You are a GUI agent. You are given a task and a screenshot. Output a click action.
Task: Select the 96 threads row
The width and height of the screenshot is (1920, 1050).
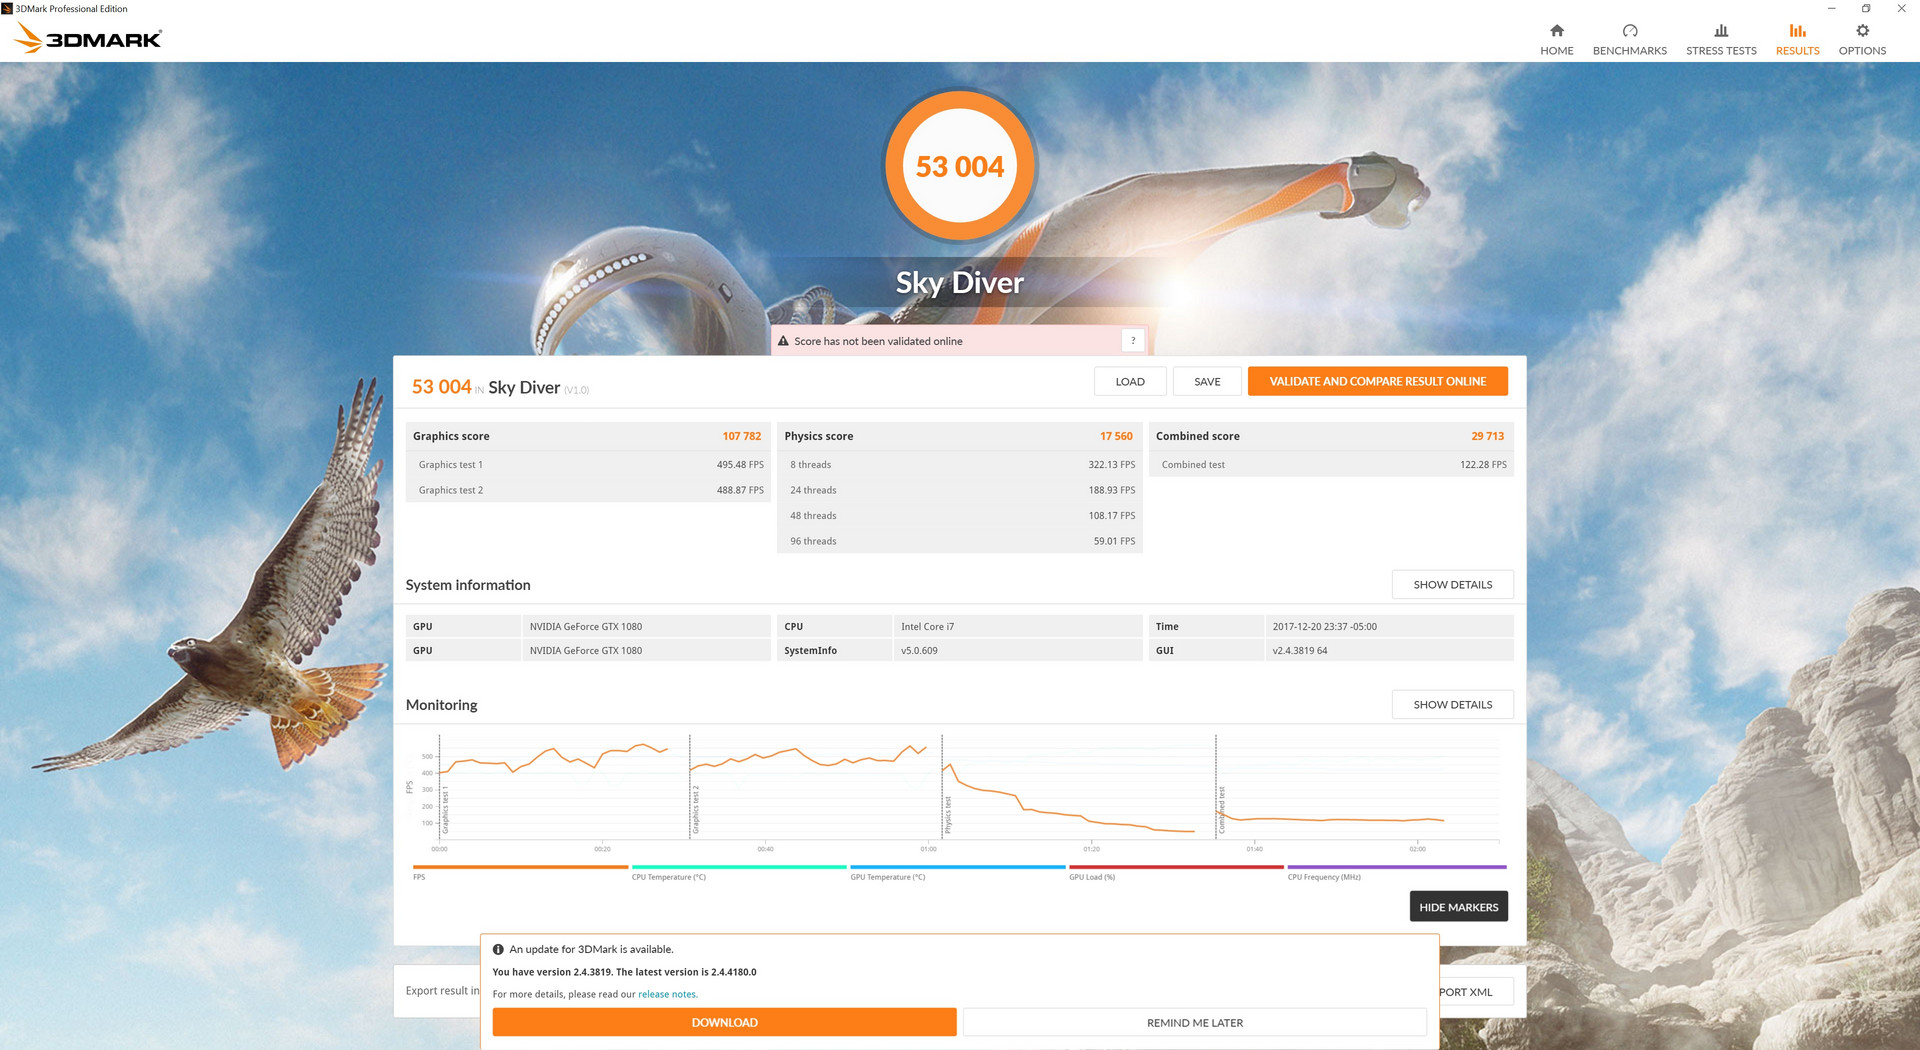pos(960,541)
